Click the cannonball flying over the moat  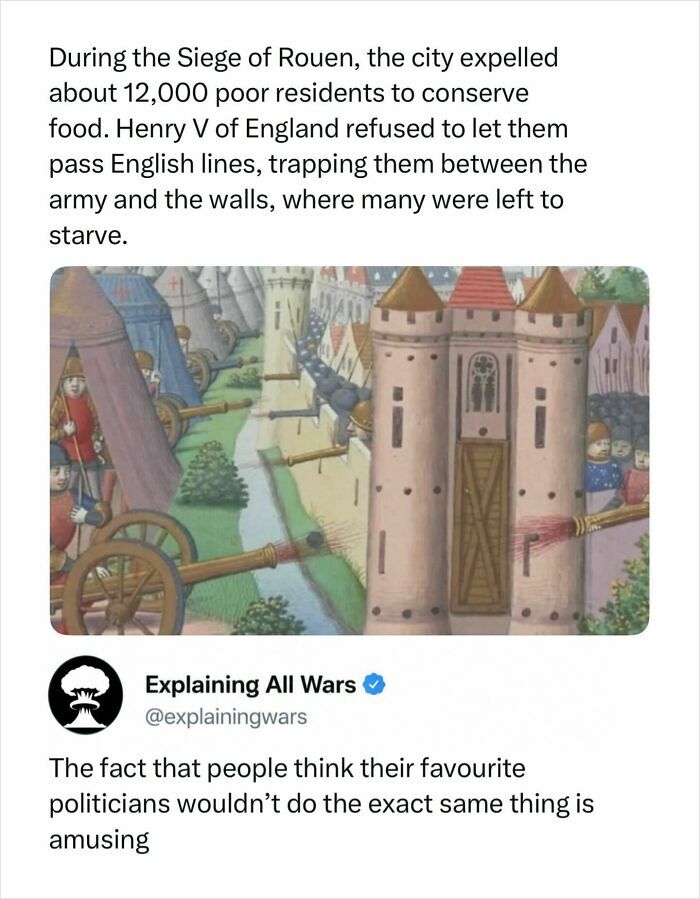(x=314, y=540)
